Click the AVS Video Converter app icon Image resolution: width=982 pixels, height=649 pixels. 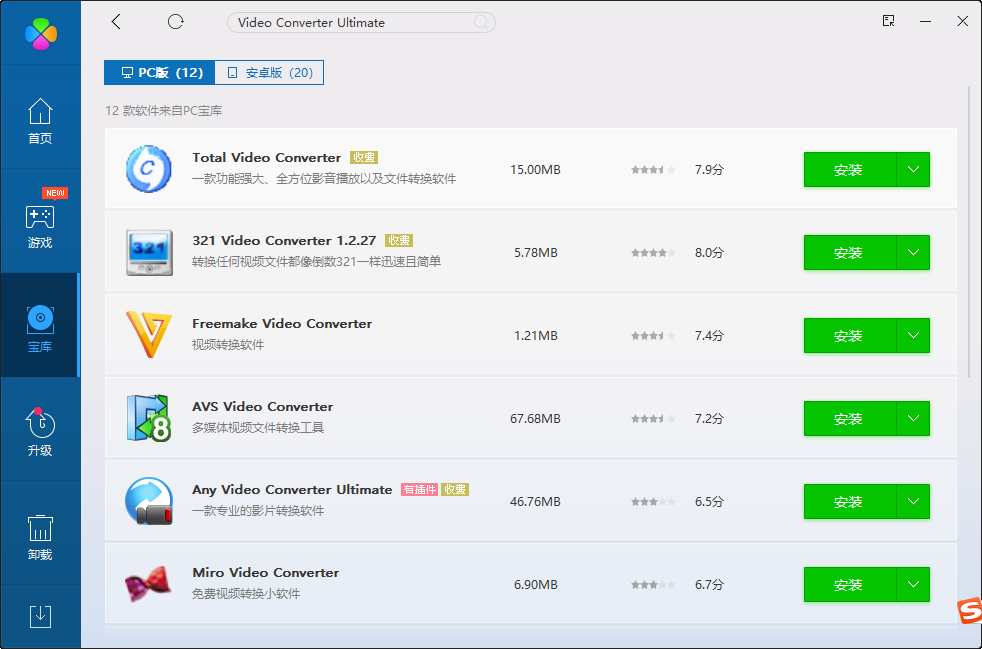click(148, 418)
